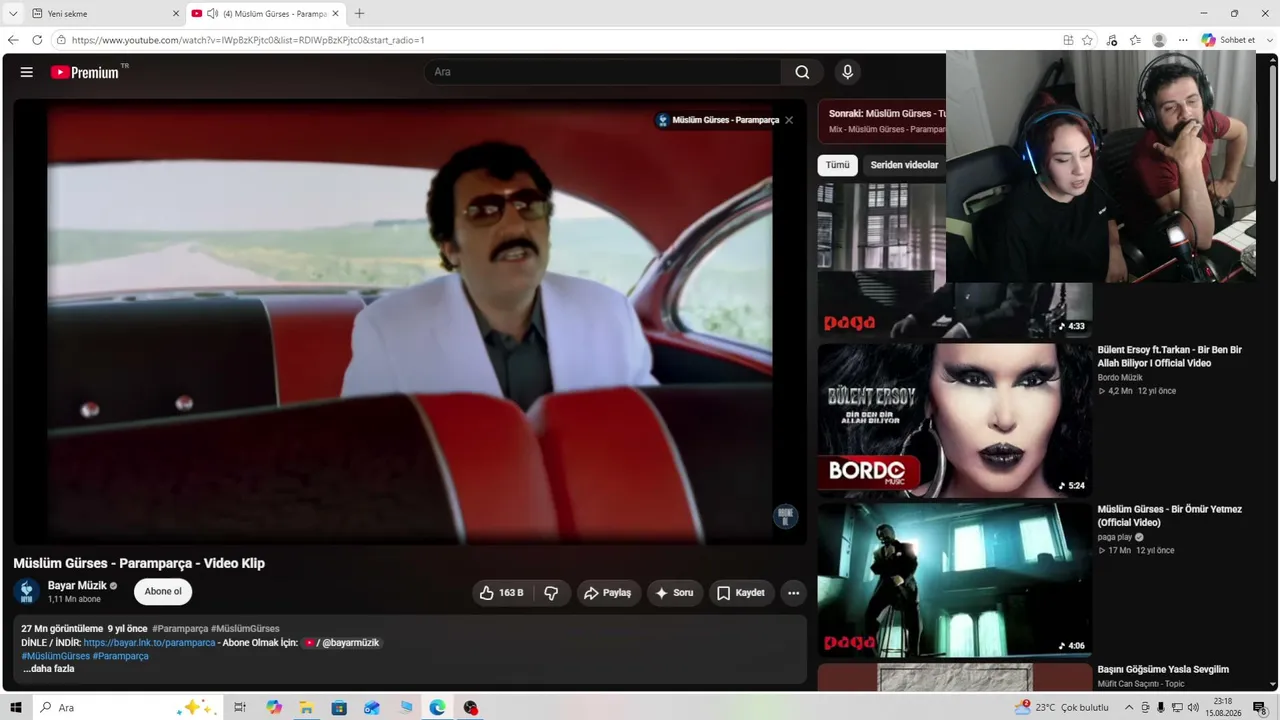
Task: Close the Müslüm Gürses Paramparça tab
Action: 336,14
